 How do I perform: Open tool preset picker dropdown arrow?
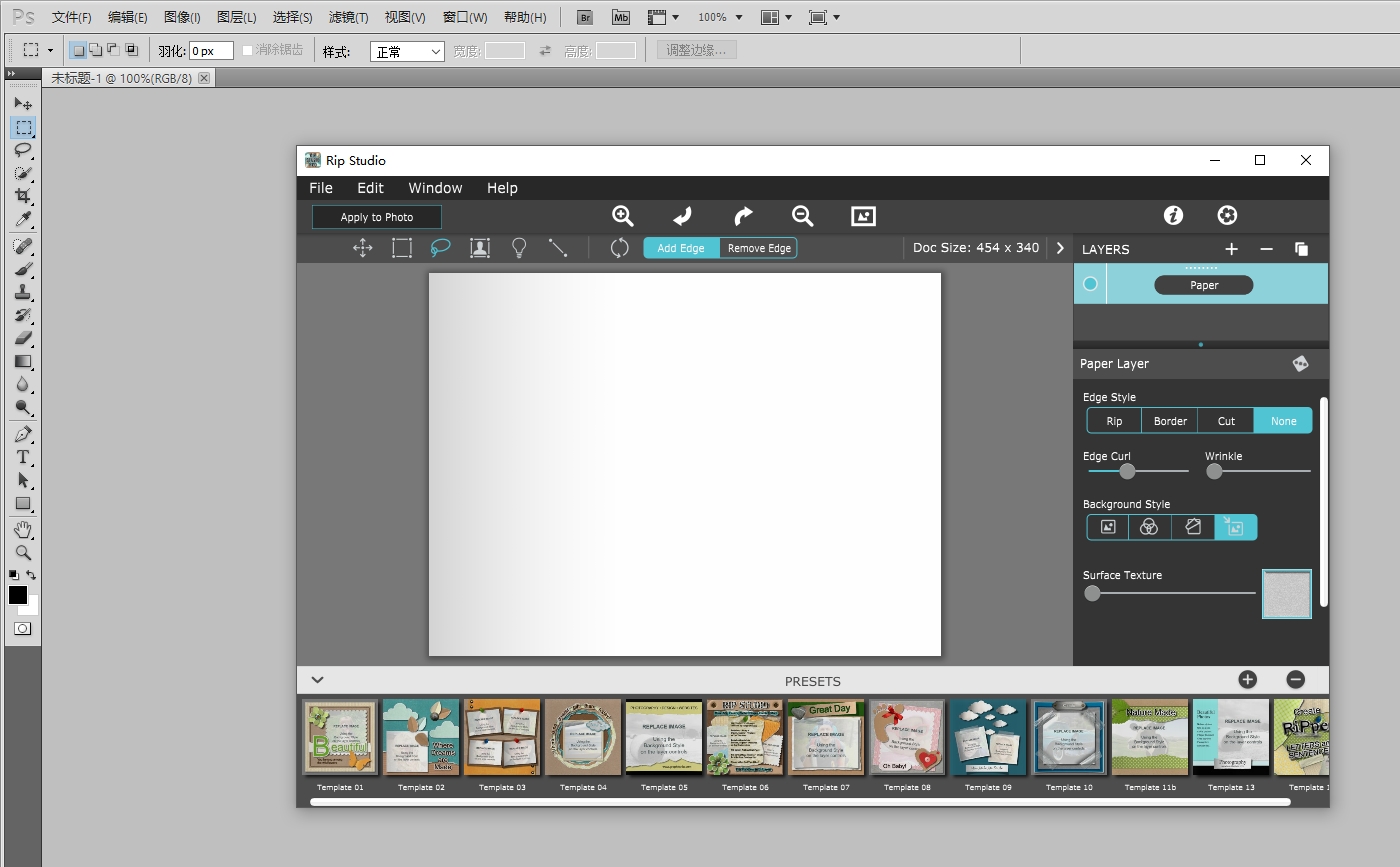(x=50, y=50)
